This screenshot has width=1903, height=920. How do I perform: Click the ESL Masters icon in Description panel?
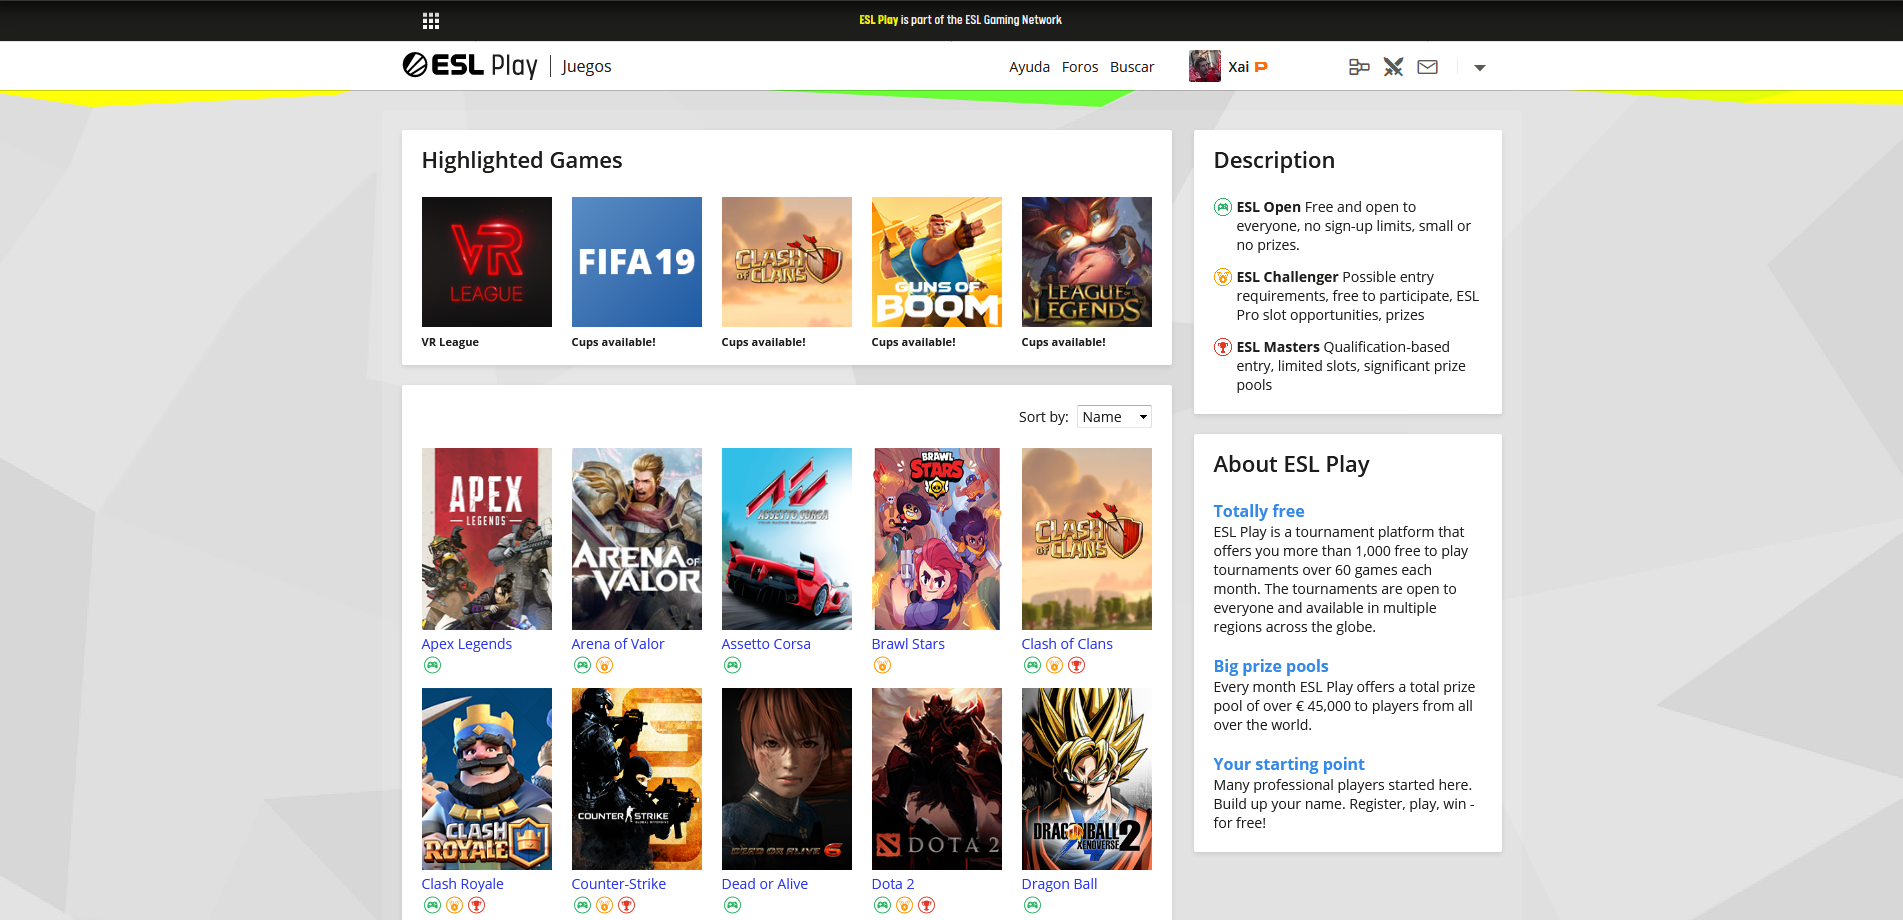pyautogui.click(x=1222, y=347)
